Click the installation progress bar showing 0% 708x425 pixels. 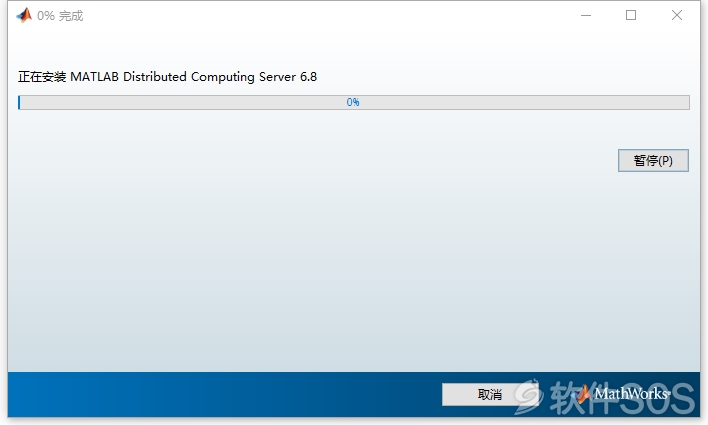[354, 102]
